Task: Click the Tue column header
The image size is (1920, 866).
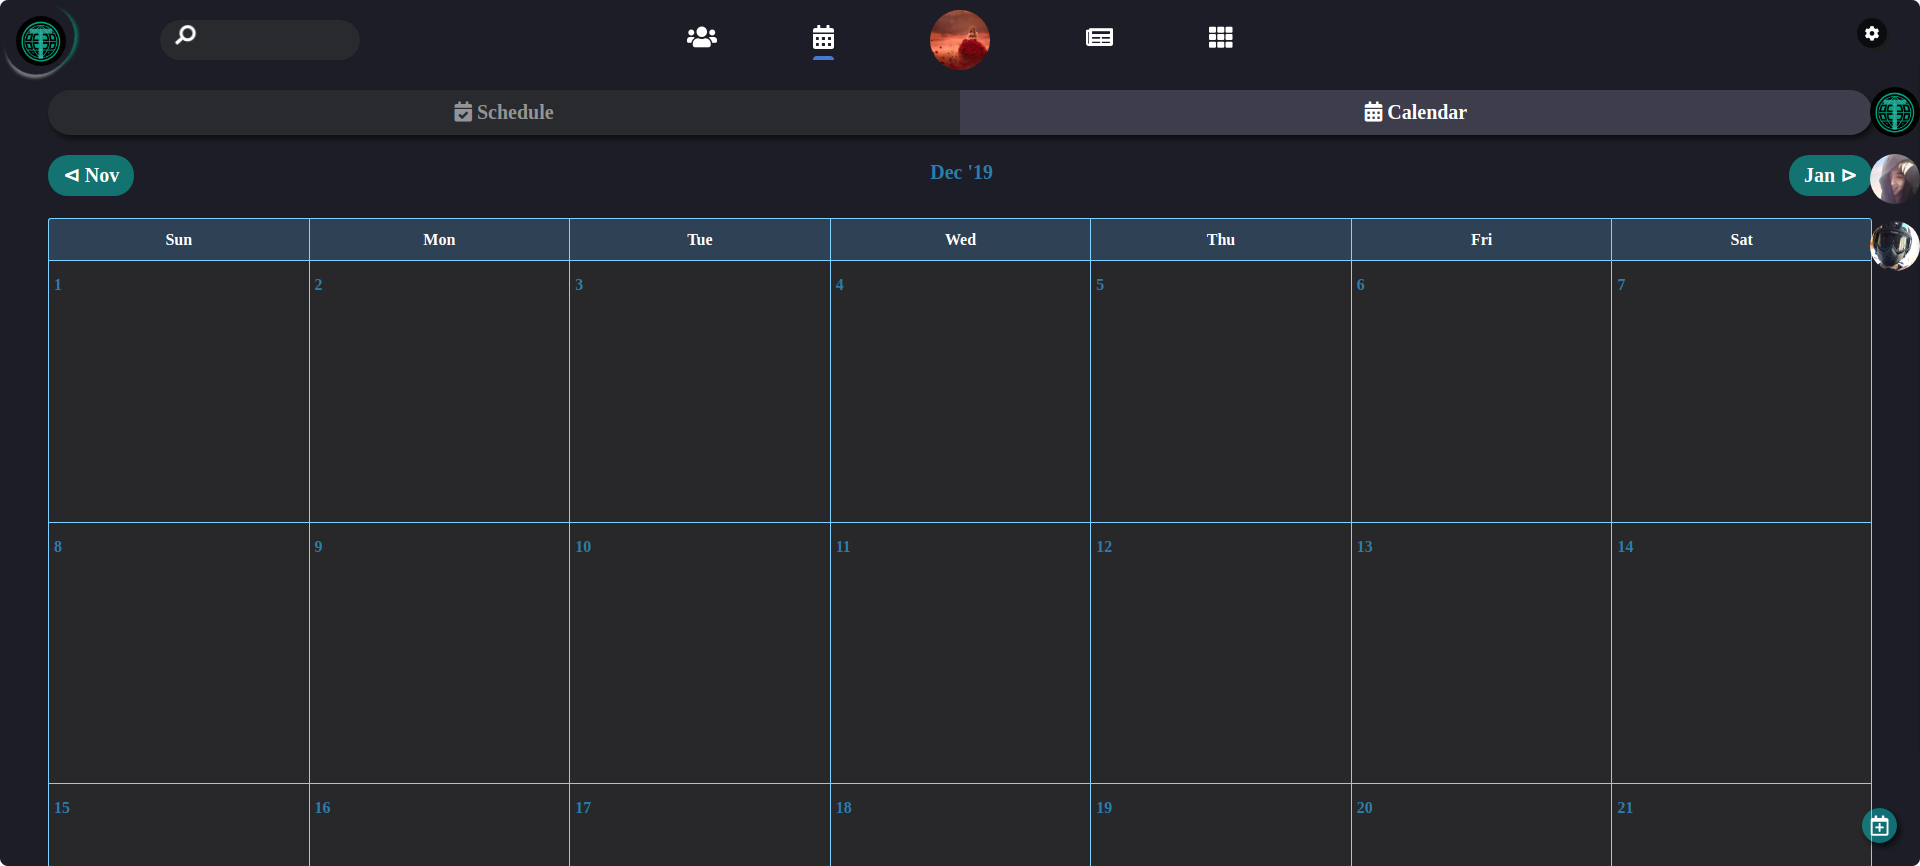Action: click(x=700, y=240)
